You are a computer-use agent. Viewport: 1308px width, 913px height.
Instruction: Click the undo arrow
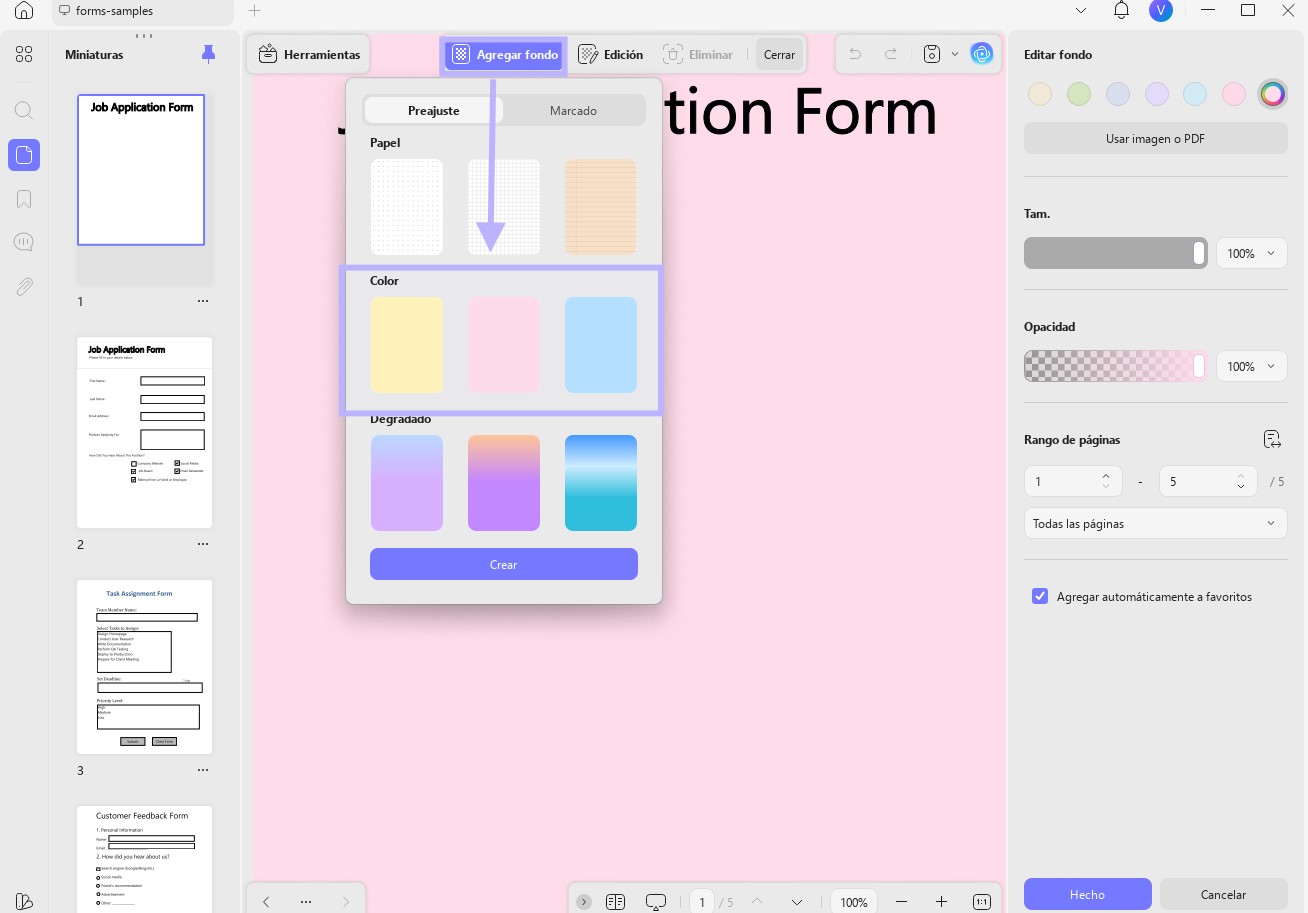pyautogui.click(x=855, y=54)
